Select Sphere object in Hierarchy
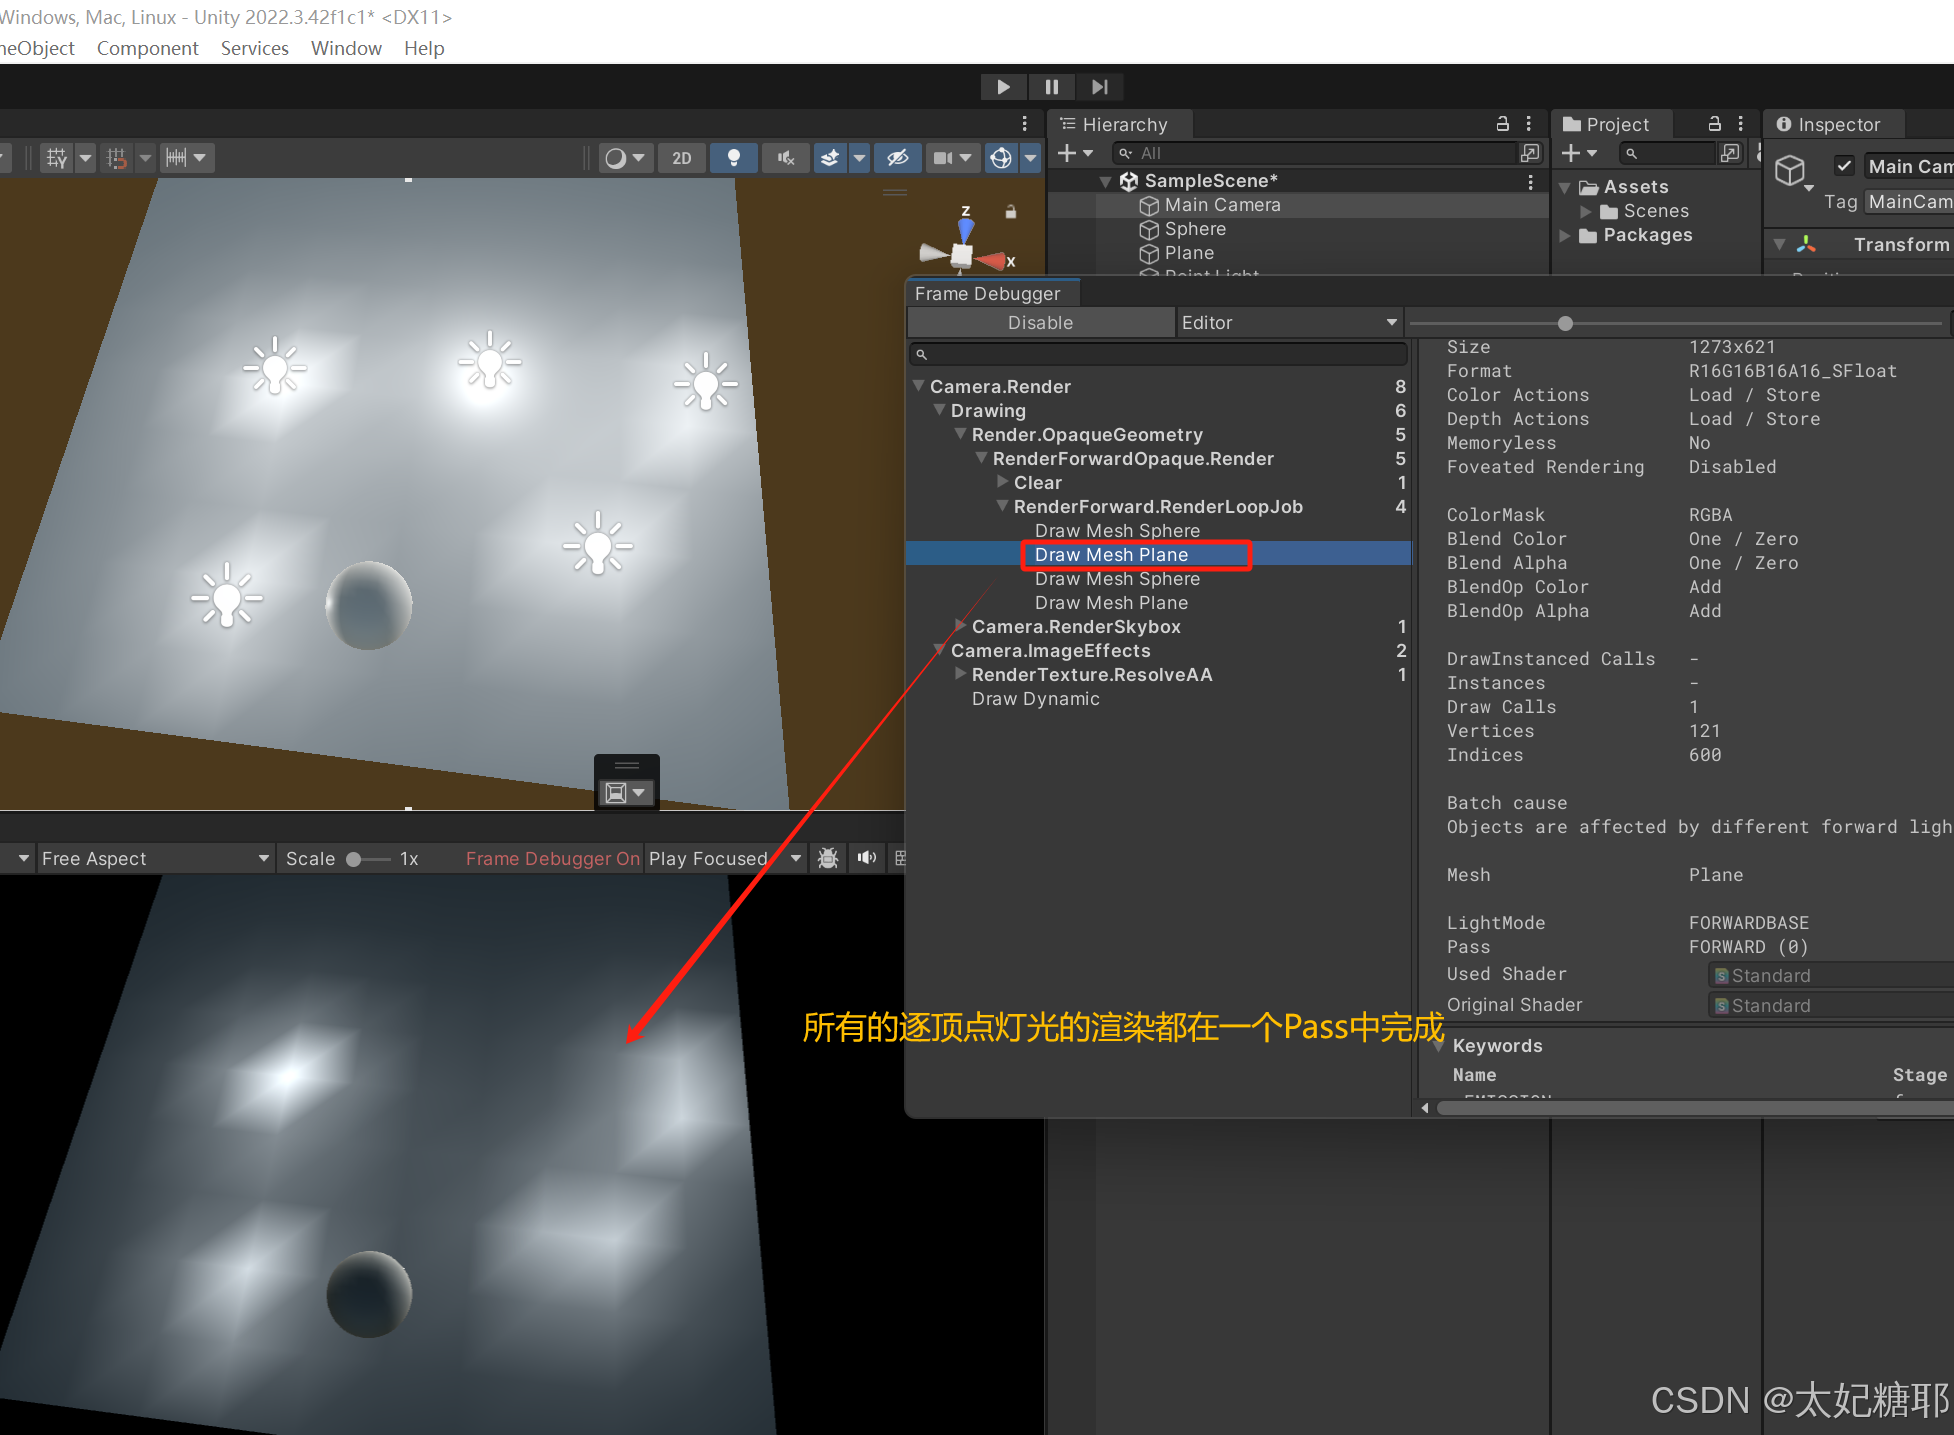The width and height of the screenshot is (1954, 1435). point(1195,229)
